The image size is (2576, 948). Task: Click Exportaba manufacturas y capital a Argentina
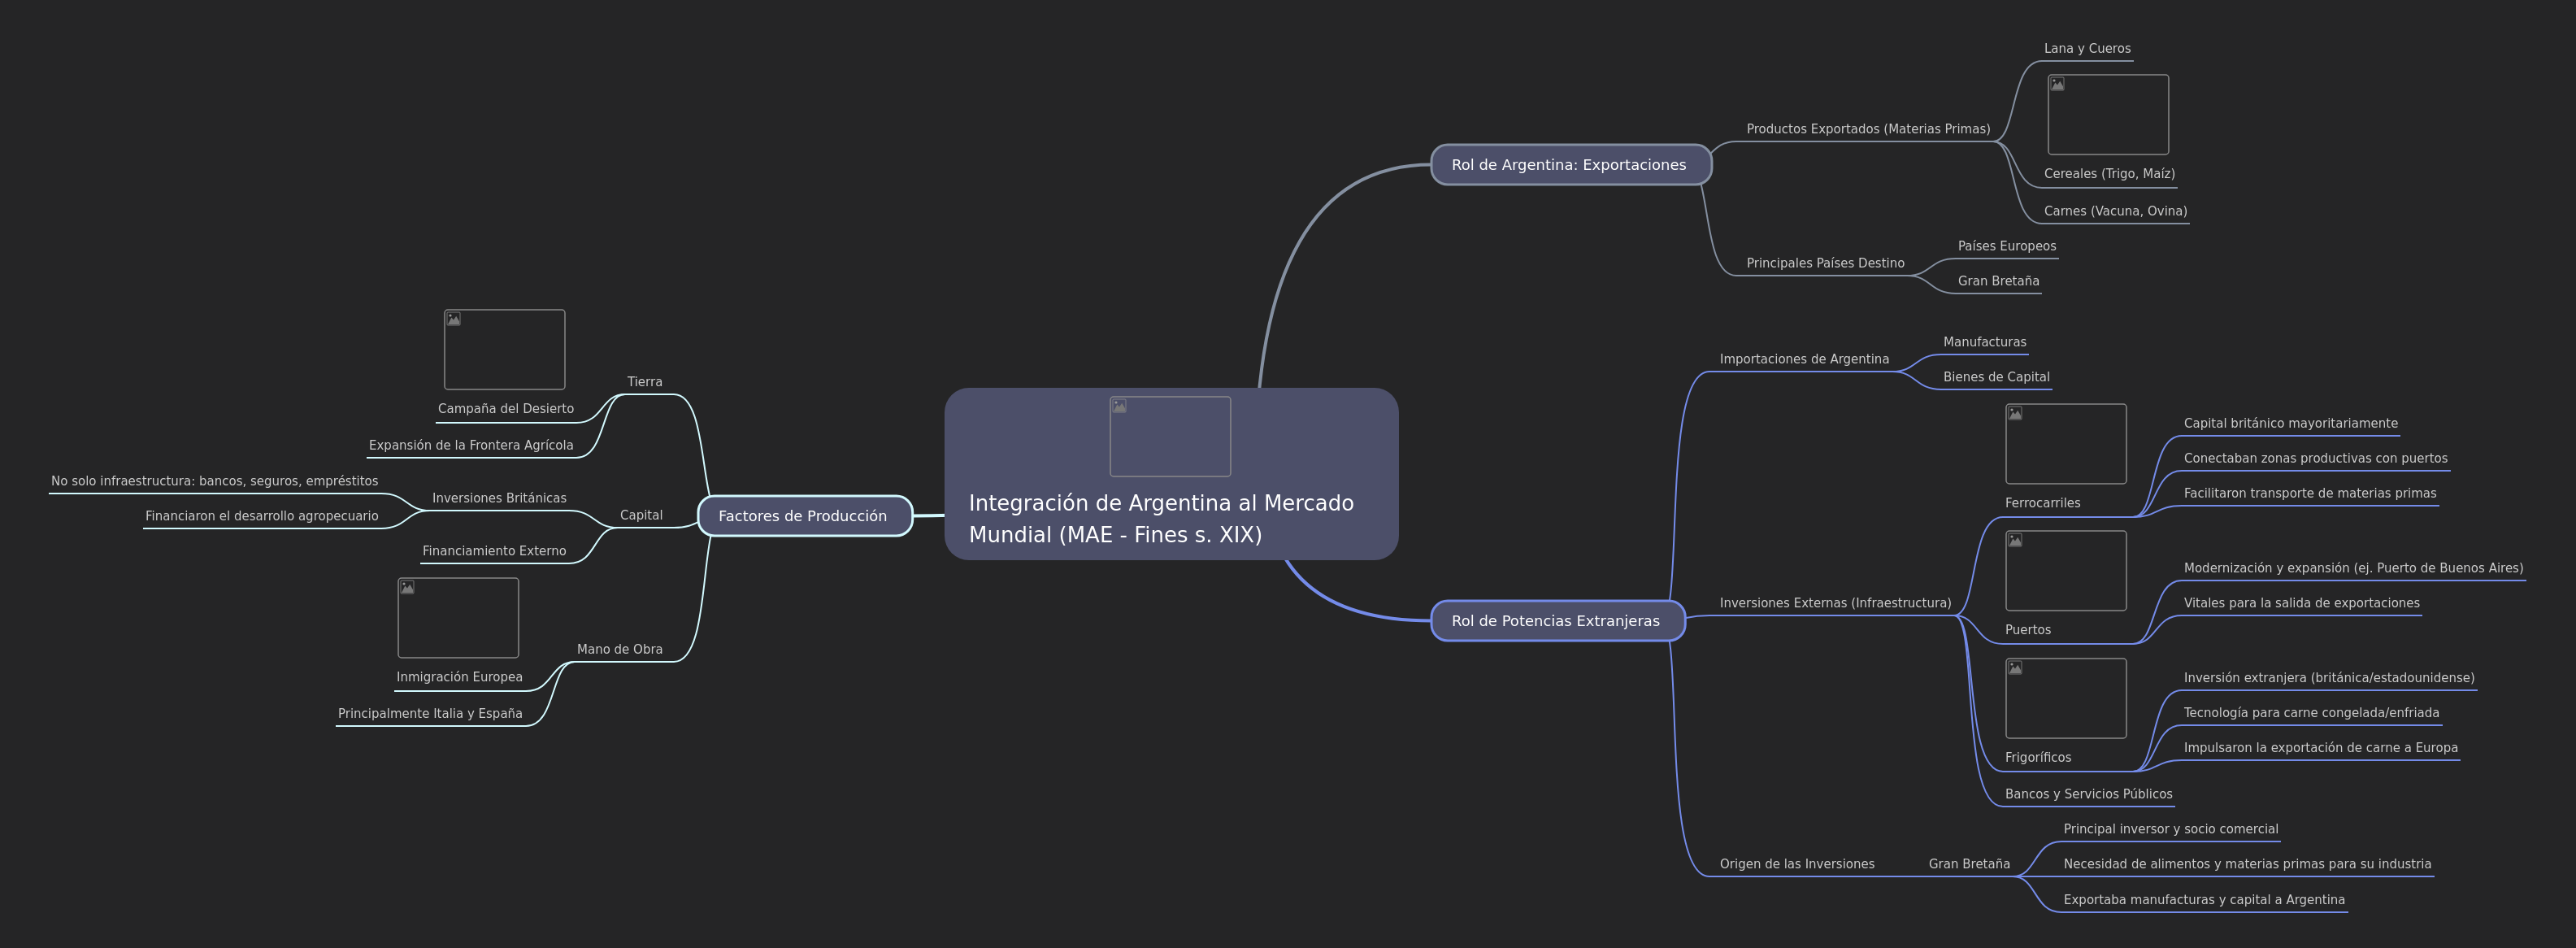[x=2203, y=900]
